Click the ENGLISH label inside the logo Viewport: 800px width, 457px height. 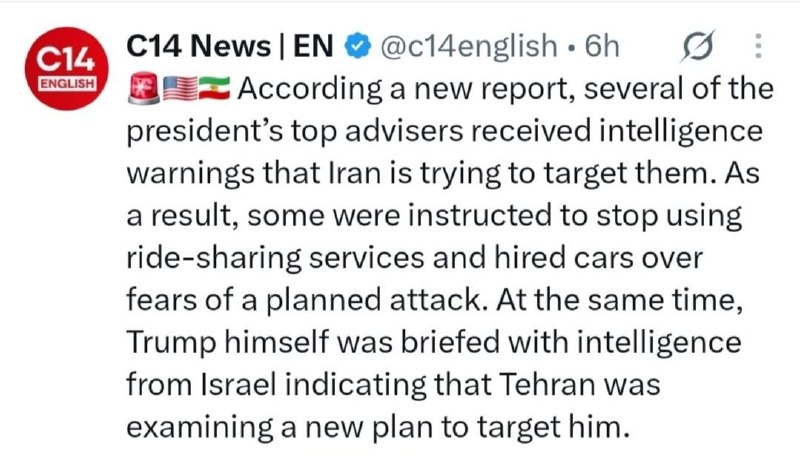(x=67, y=84)
